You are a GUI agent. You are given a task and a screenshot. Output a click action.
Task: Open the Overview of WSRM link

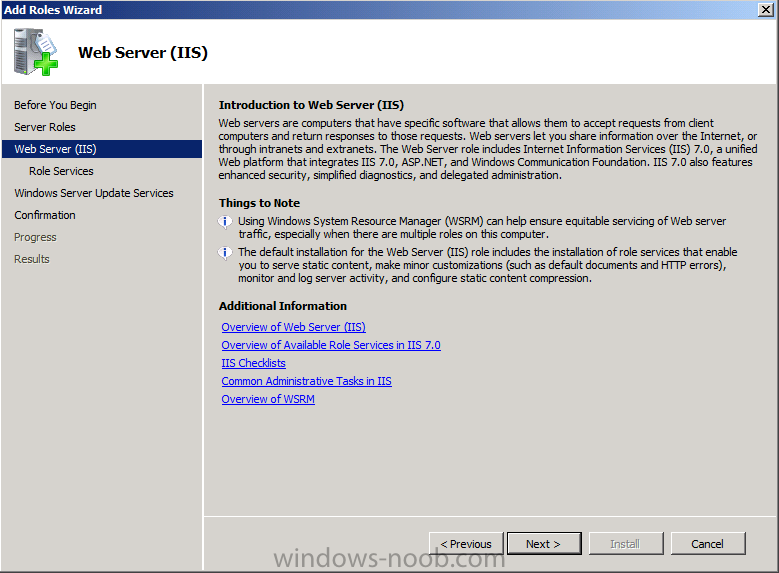coord(268,399)
